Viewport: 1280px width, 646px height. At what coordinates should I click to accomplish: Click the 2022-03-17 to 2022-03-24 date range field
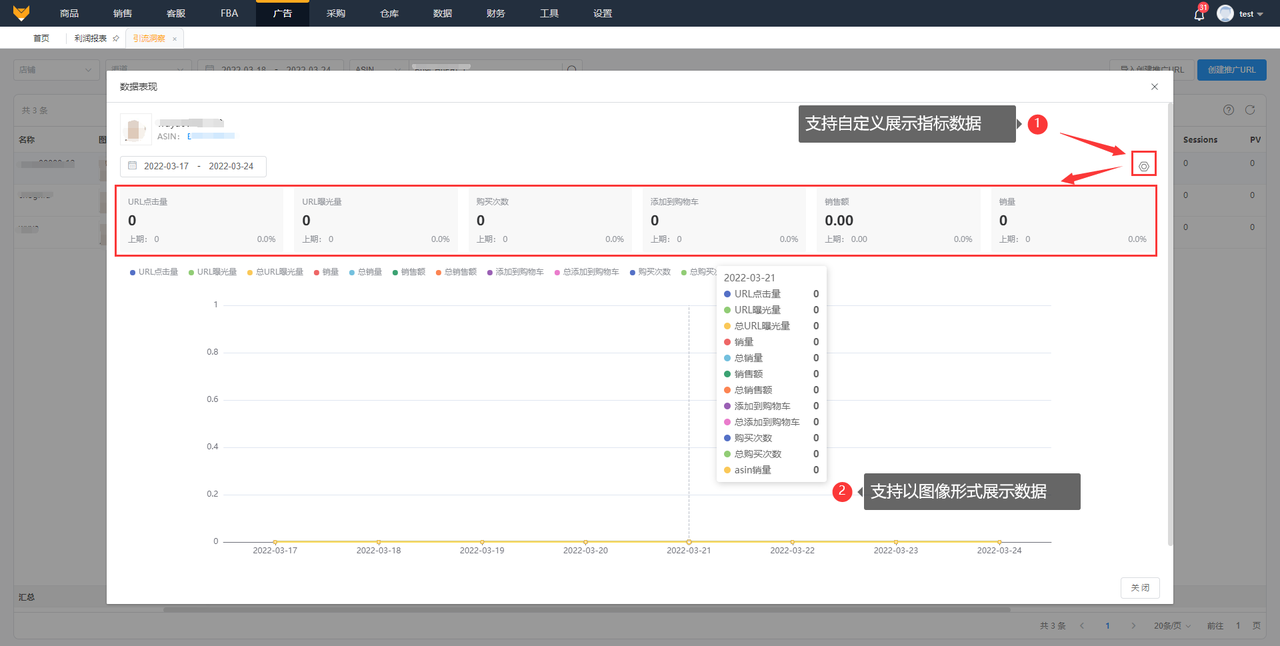click(x=193, y=166)
